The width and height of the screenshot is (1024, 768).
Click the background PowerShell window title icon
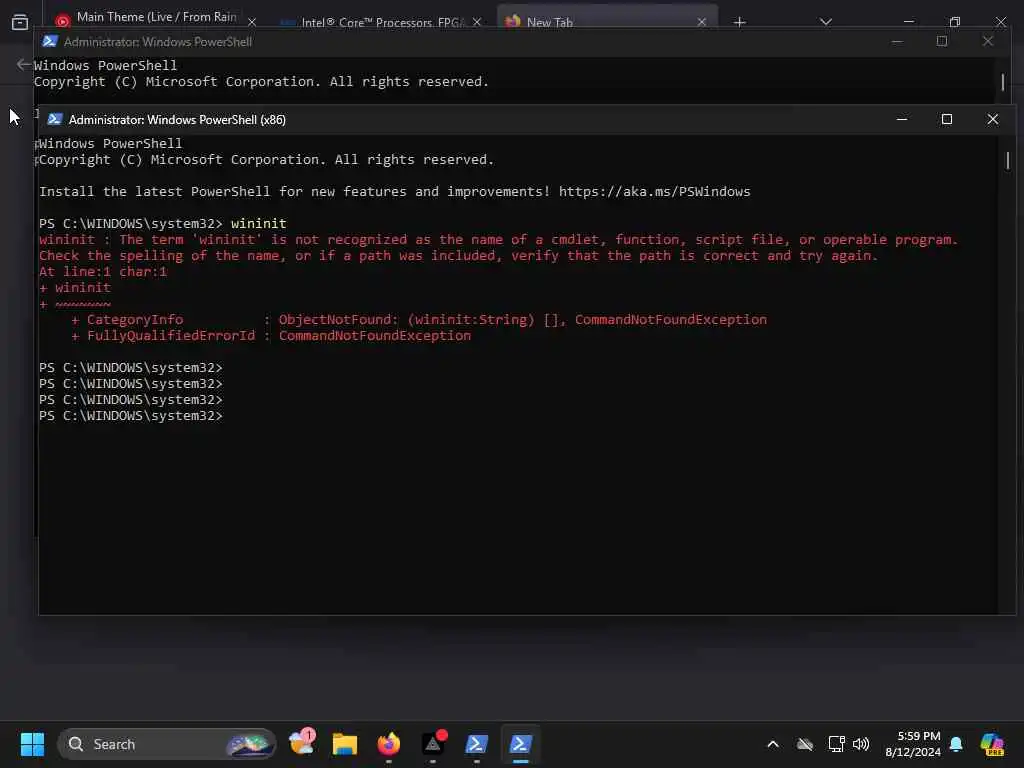[50, 41]
